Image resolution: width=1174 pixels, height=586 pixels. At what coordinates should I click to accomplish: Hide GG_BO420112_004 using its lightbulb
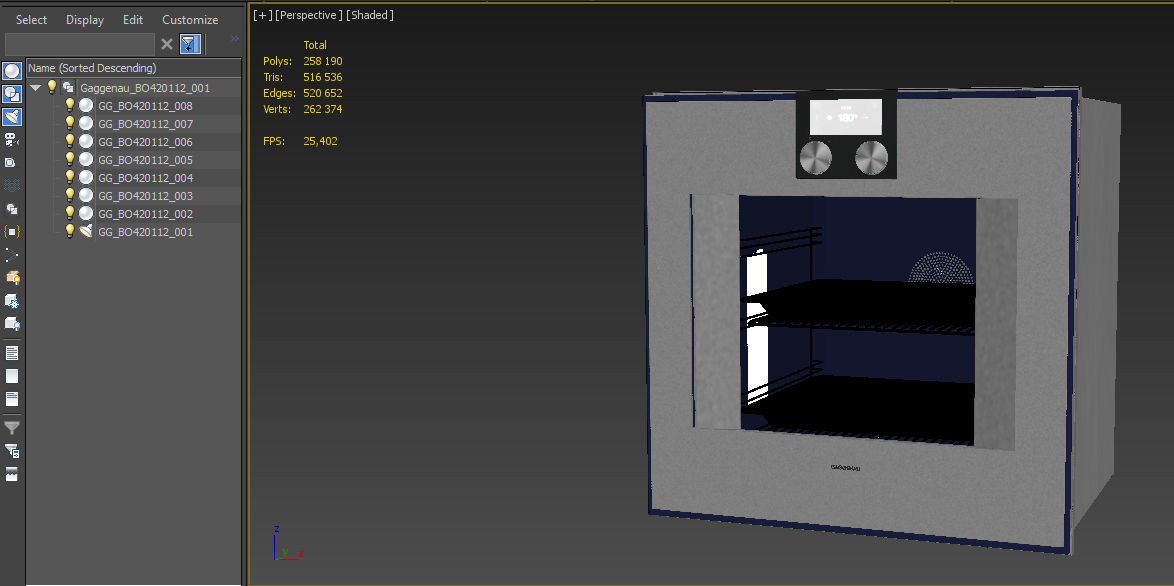coord(70,177)
